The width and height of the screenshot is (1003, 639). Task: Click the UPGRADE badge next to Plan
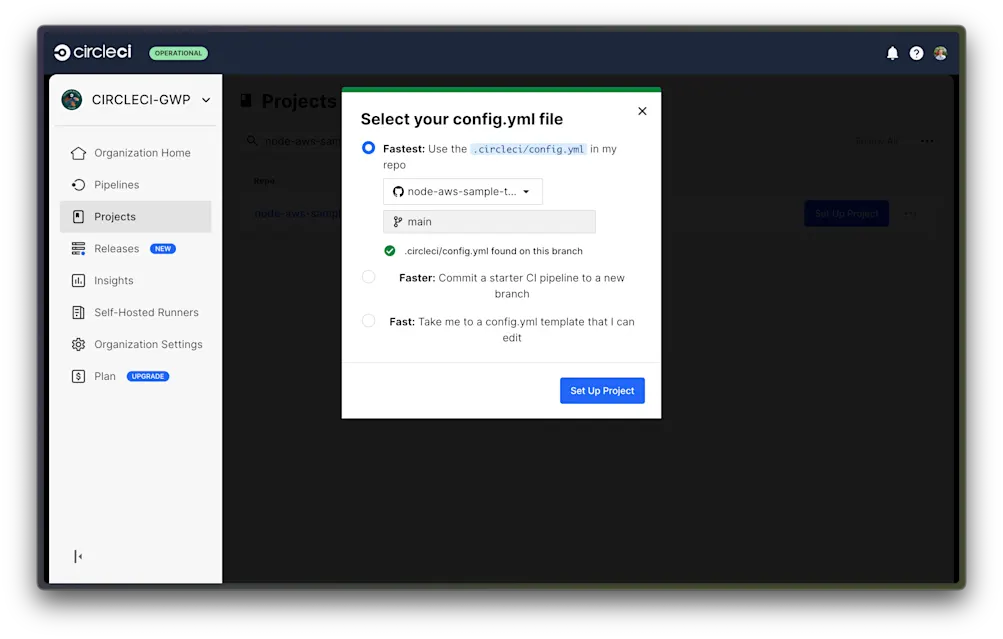click(147, 376)
